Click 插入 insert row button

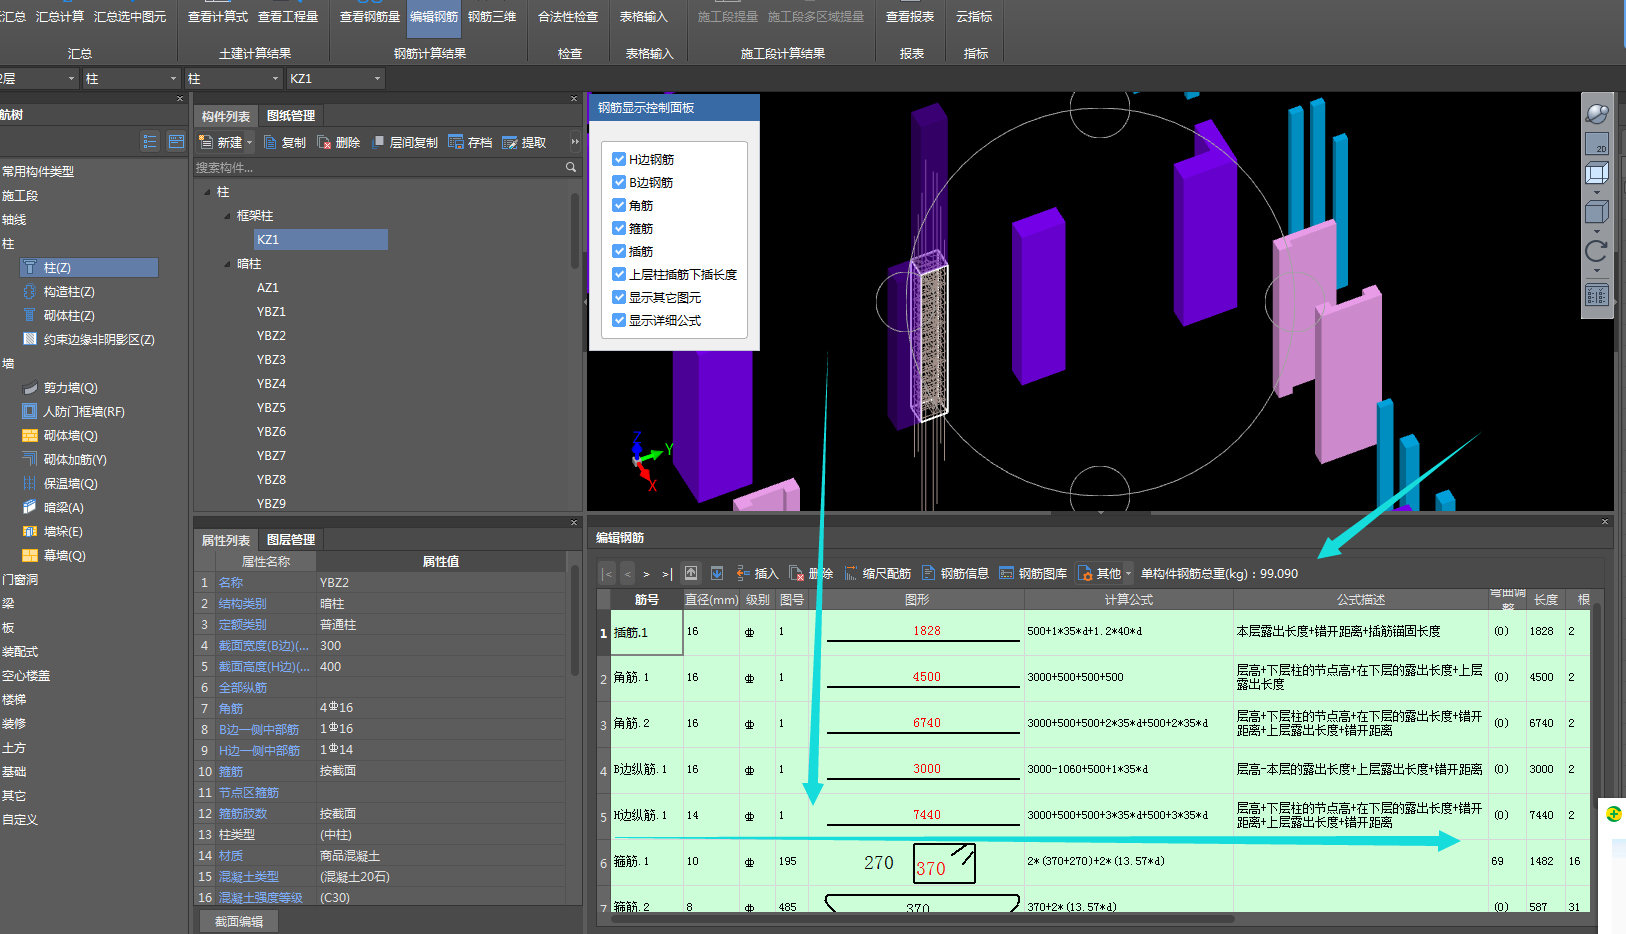pos(757,573)
